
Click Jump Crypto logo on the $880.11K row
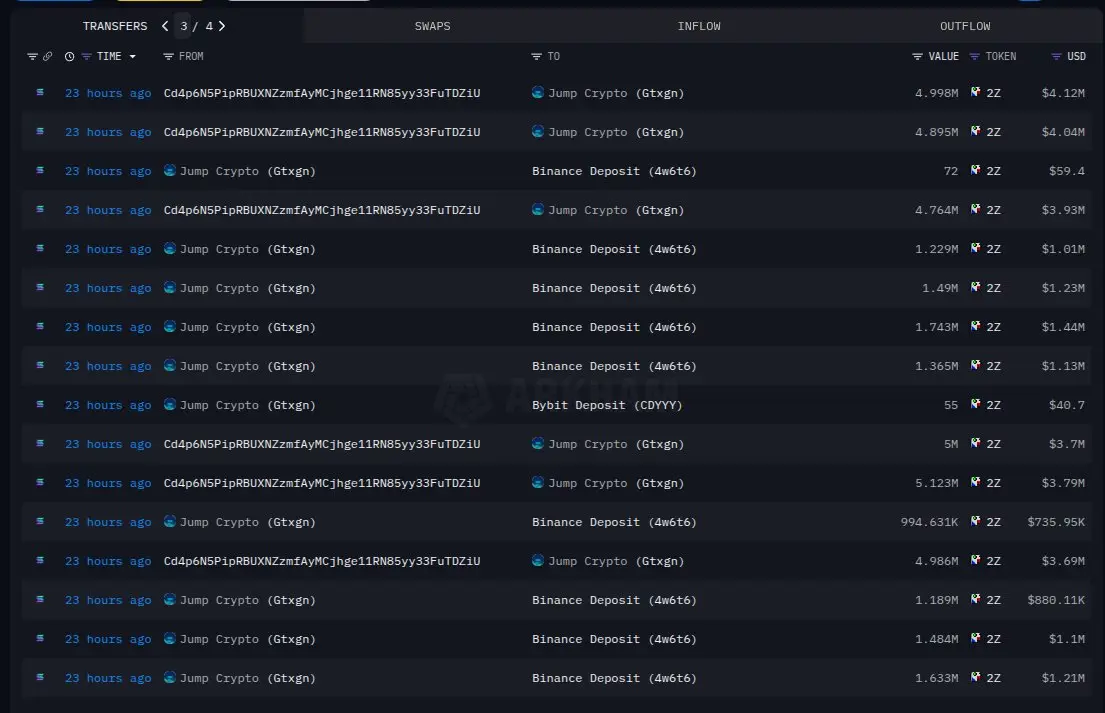coord(169,599)
